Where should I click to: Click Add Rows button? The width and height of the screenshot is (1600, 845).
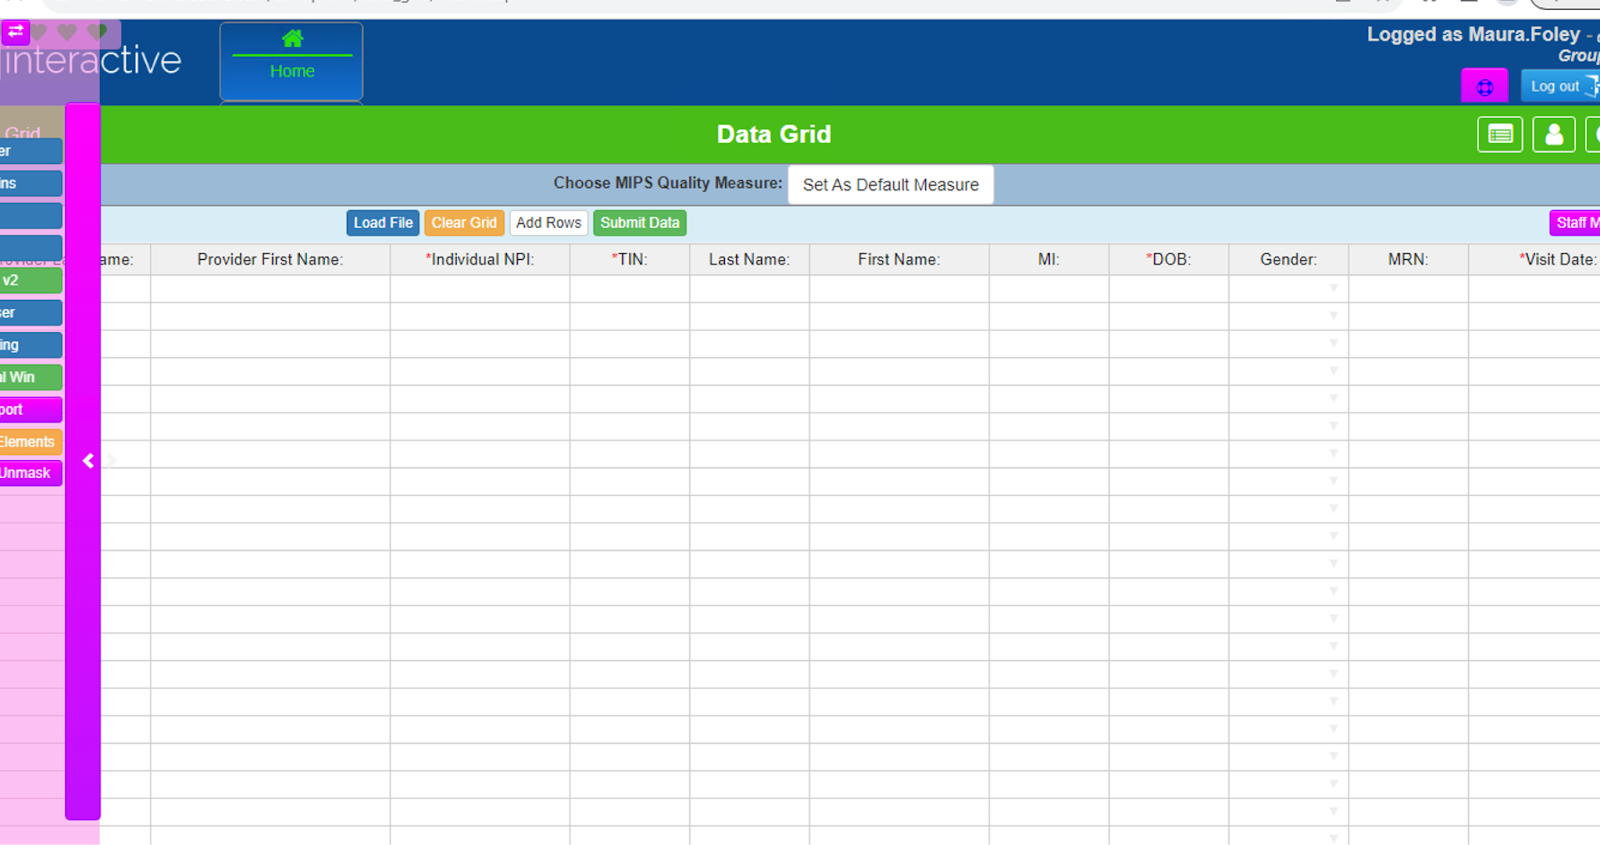click(548, 223)
